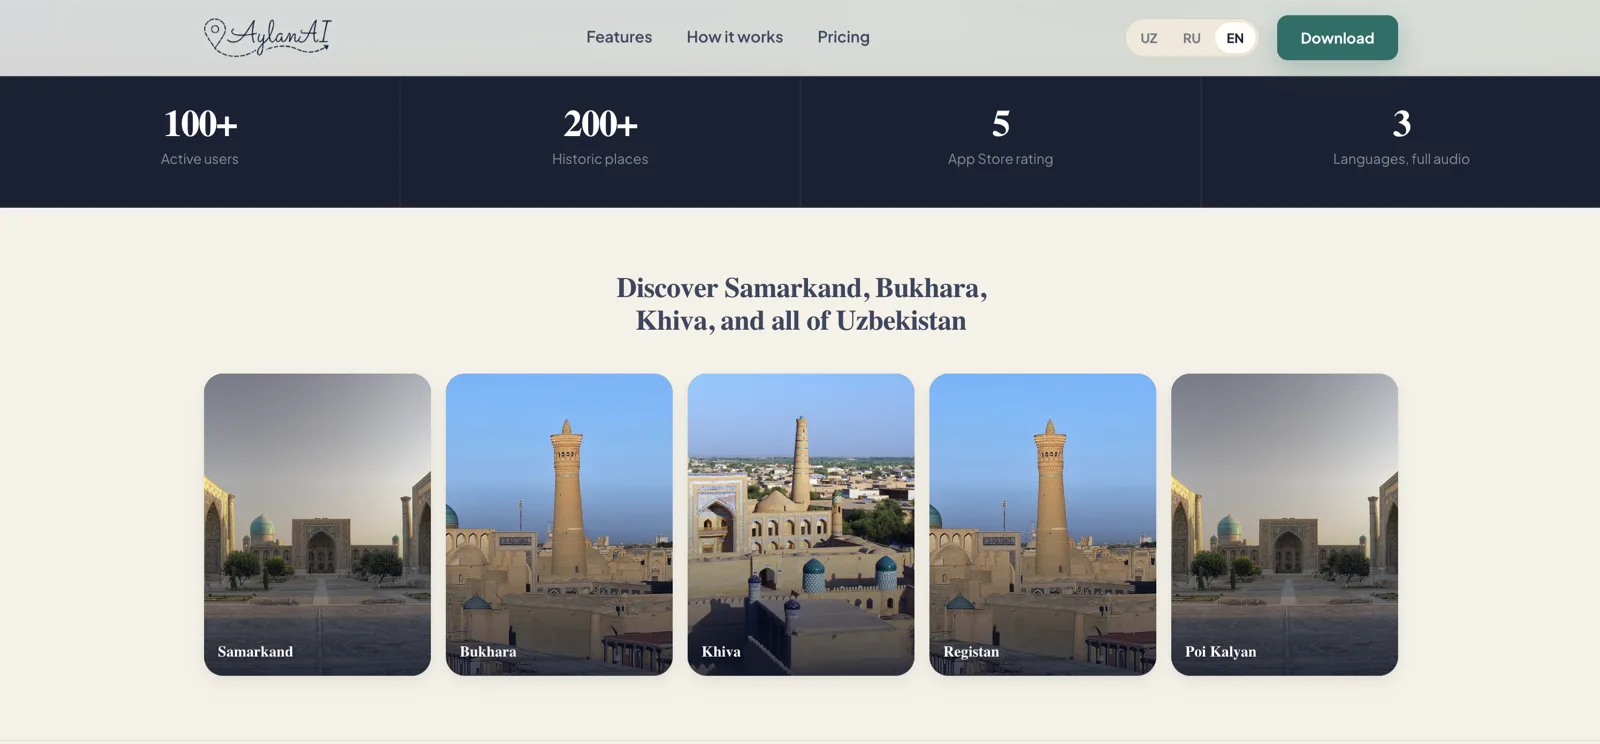Open the Khiva photo card
Image resolution: width=1600 pixels, height=744 pixels.
[801, 524]
